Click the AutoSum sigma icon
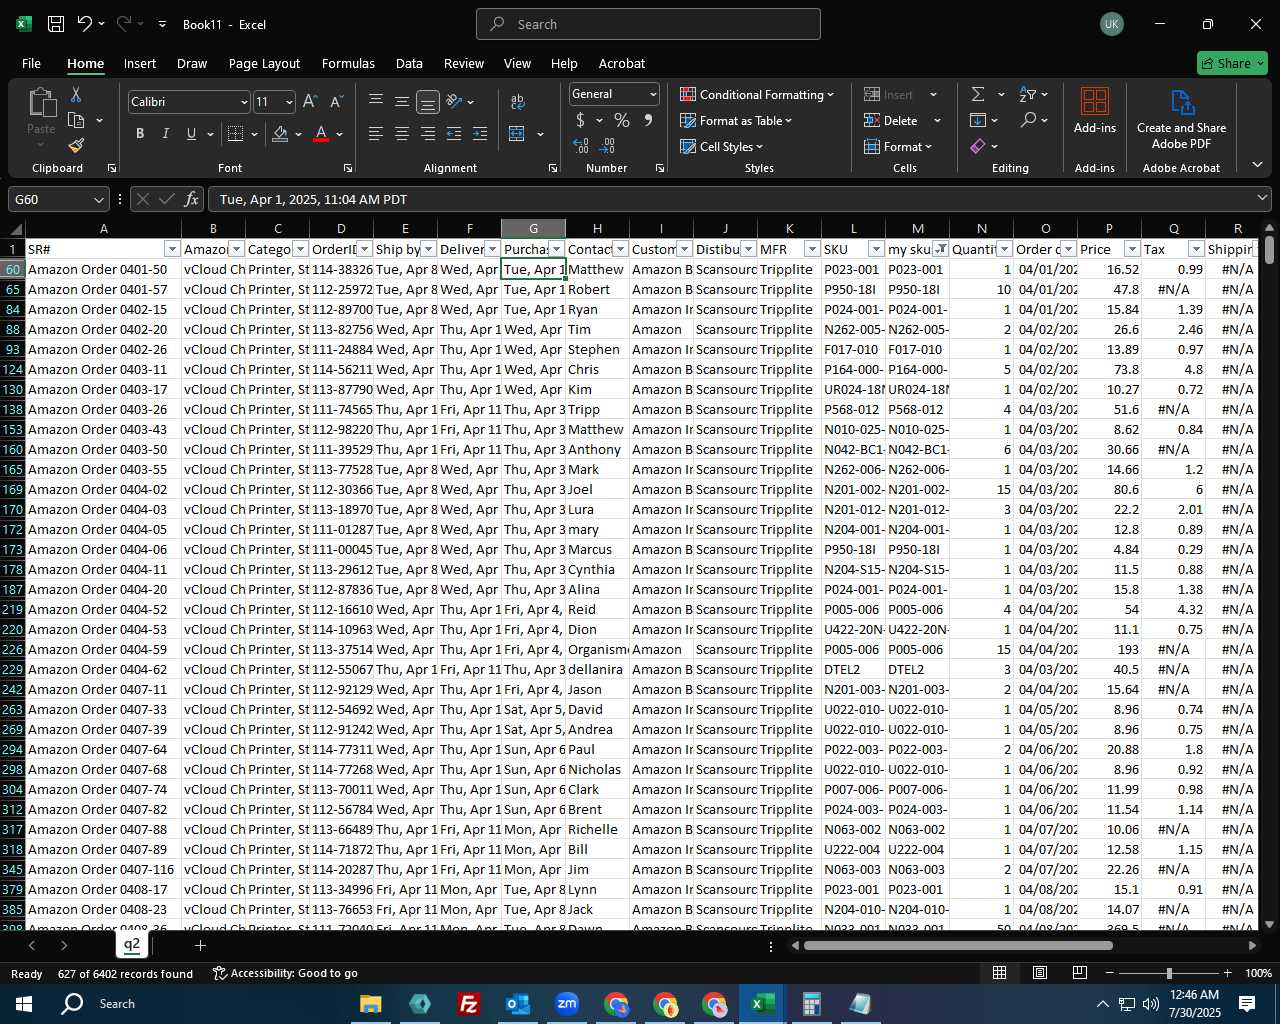The image size is (1280, 1024). coord(978,94)
